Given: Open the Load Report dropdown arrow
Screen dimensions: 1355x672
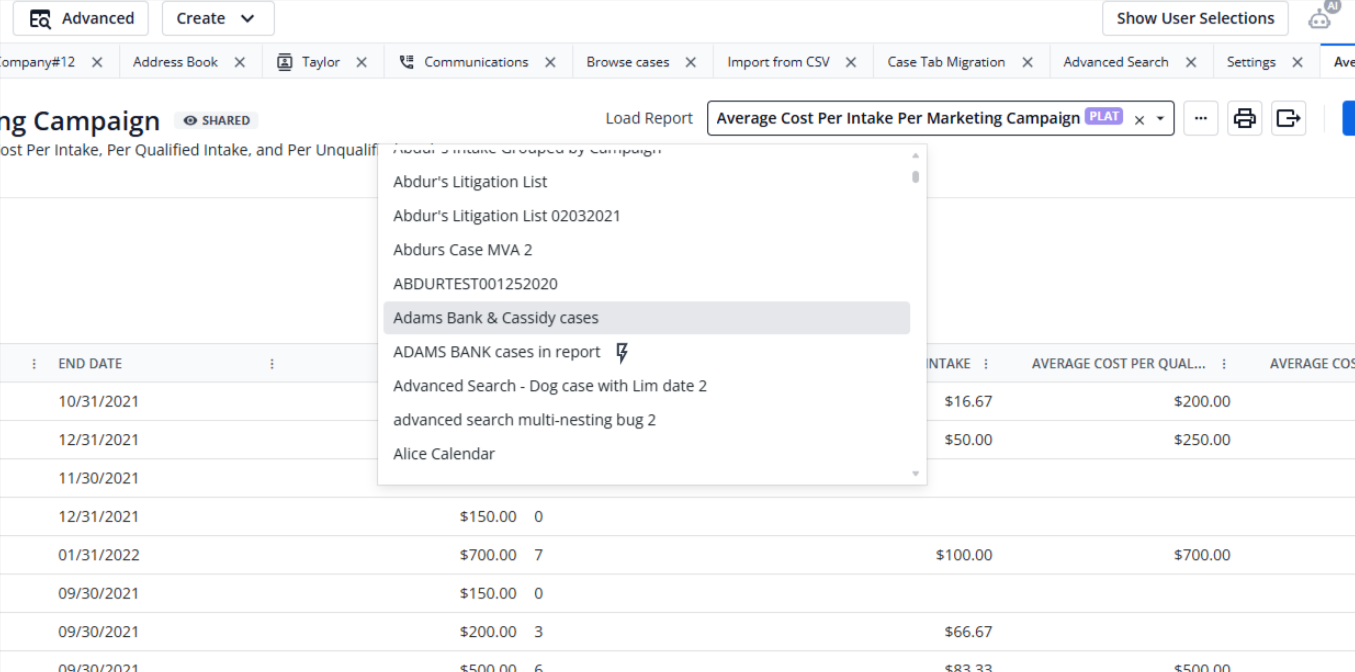Looking at the screenshot, I should [x=1162, y=118].
